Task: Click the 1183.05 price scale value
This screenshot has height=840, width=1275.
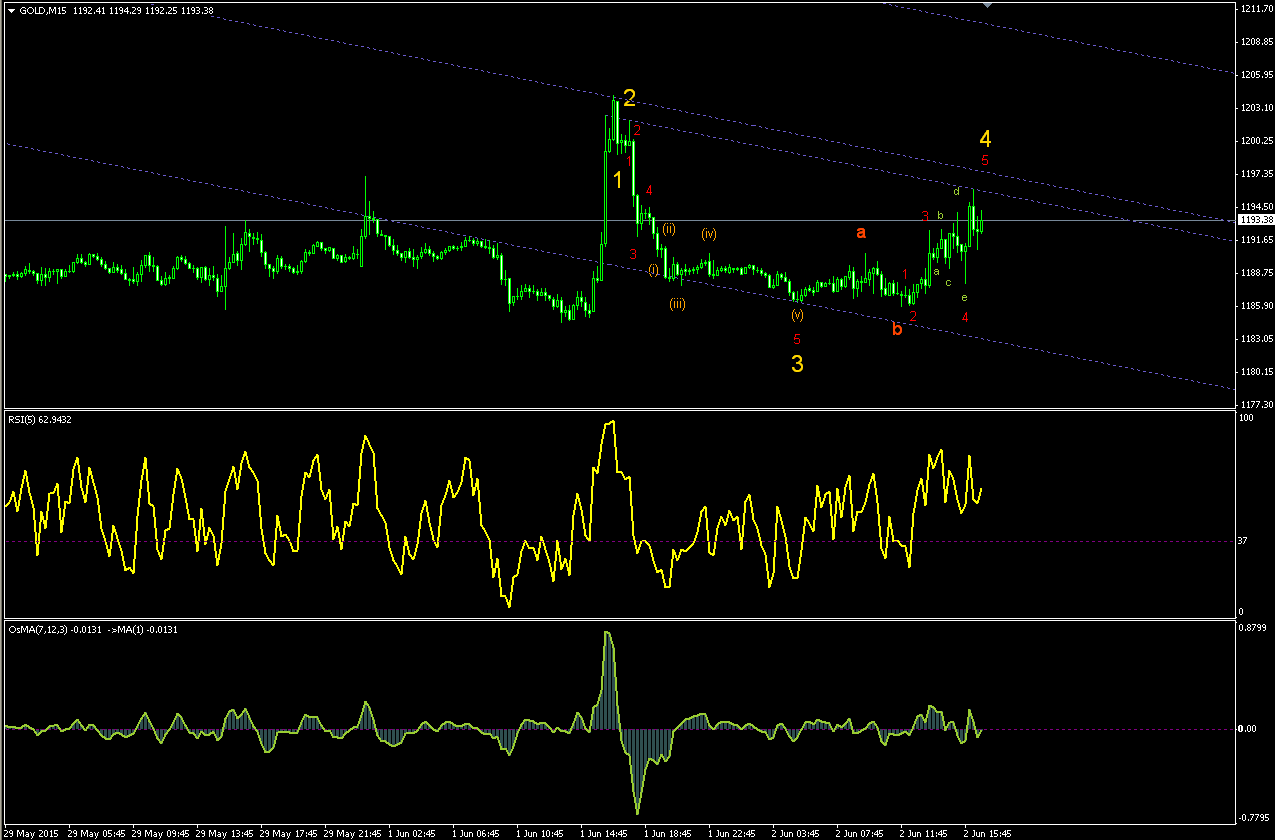Action: (x=1254, y=338)
